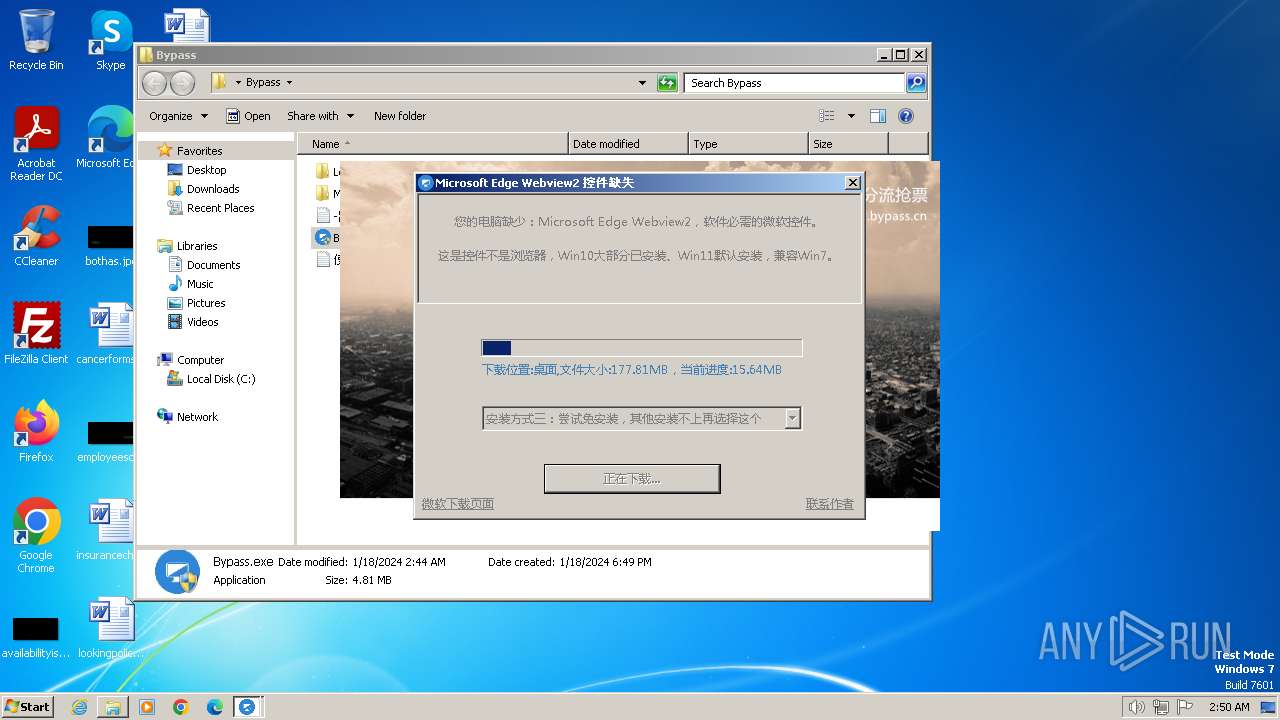1280x720 pixels.
Task: Open Microsoft Edge desktop shortcut
Action: 107,138
